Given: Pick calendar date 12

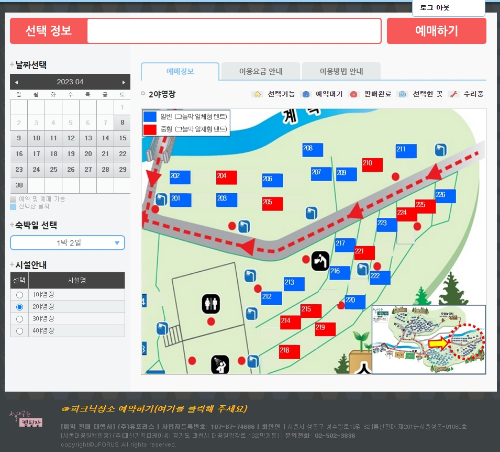Looking at the screenshot, I should 71,138.
